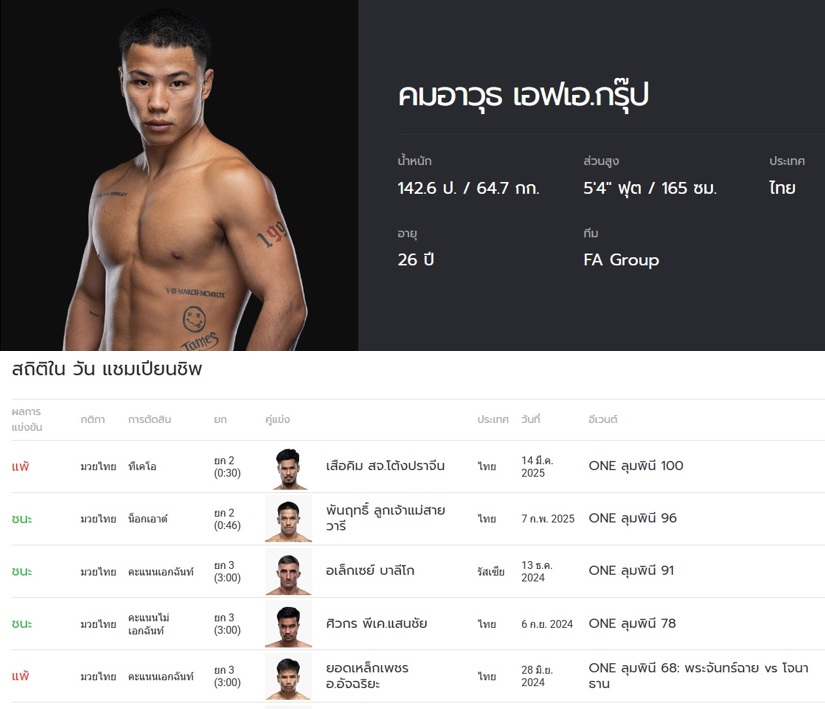Click opponent thumbnail for ศิวกร พีเค.แสนชัย
825x709 pixels.
[288, 624]
